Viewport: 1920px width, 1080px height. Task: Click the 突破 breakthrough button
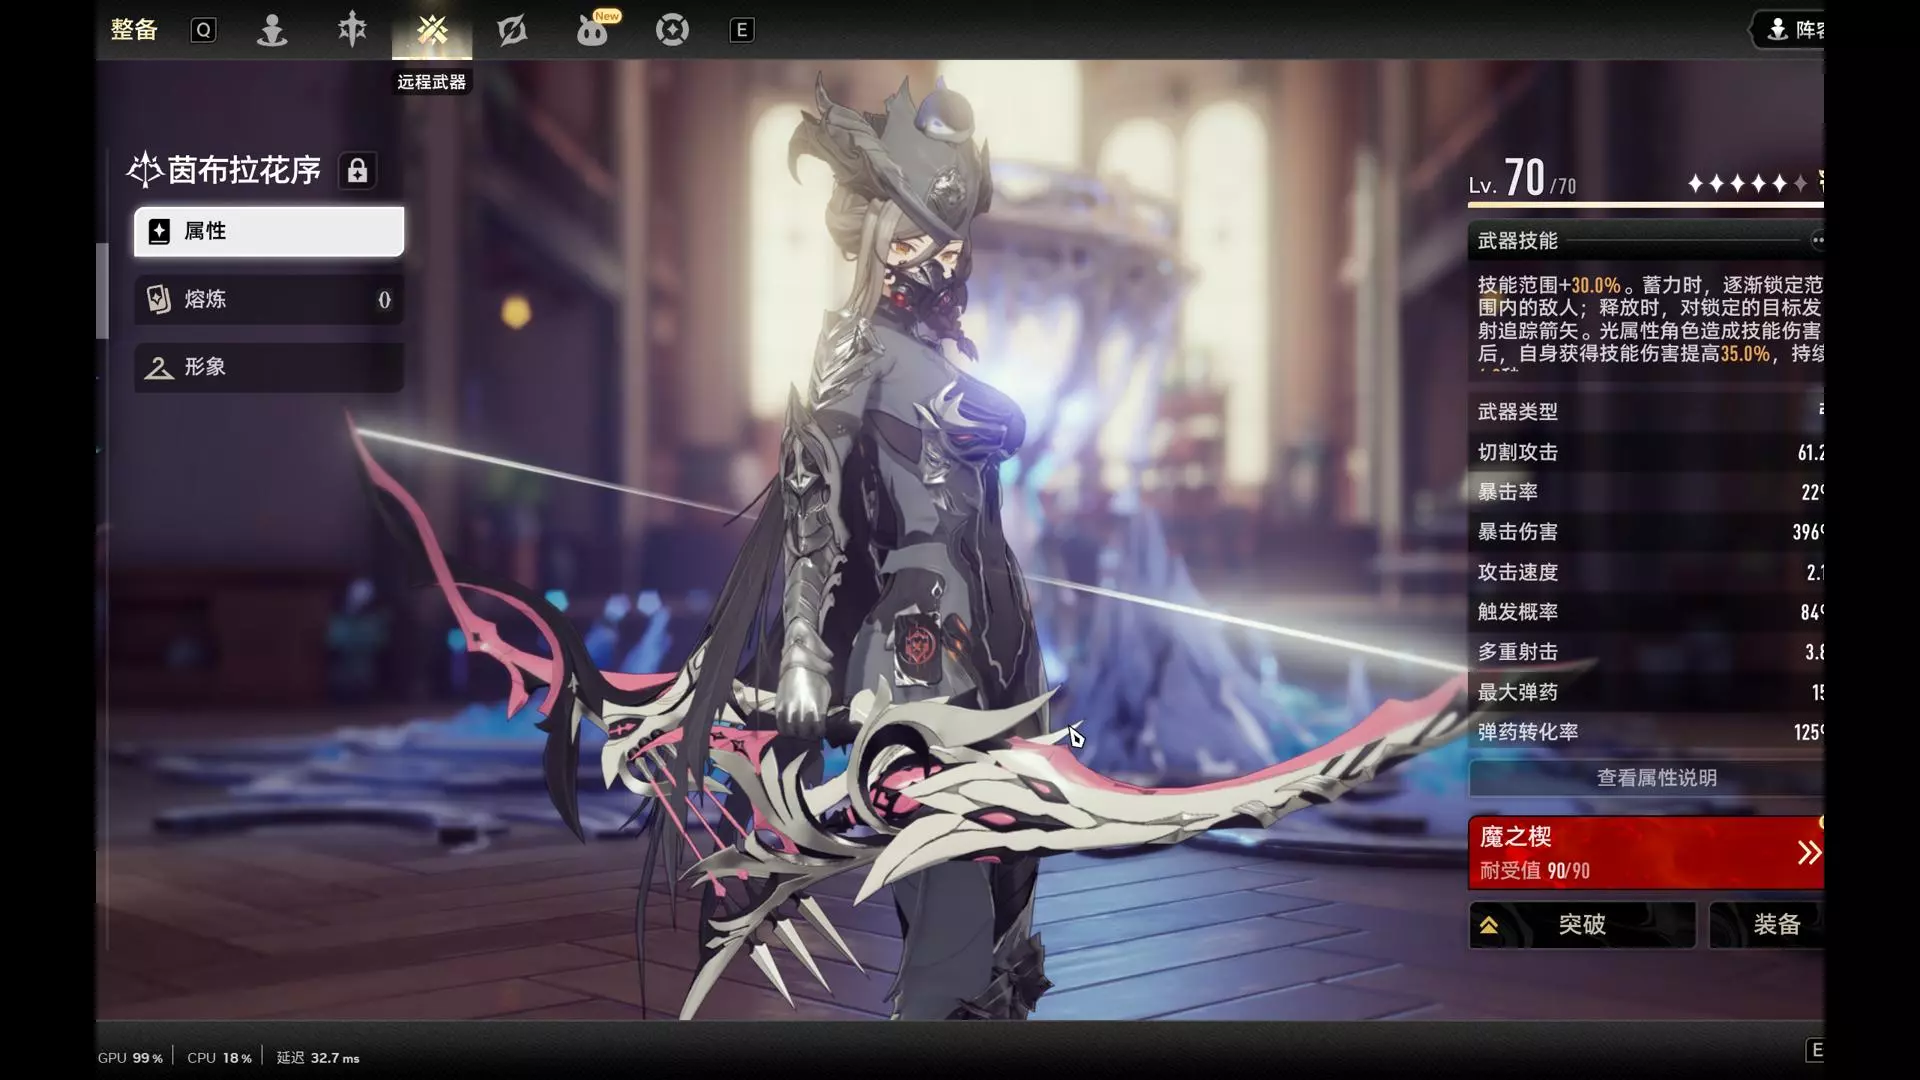[x=1582, y=924]
